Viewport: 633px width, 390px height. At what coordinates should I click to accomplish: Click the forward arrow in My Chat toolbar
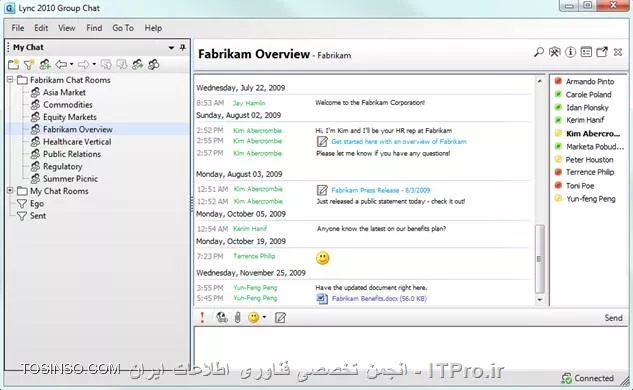[84, 64]
